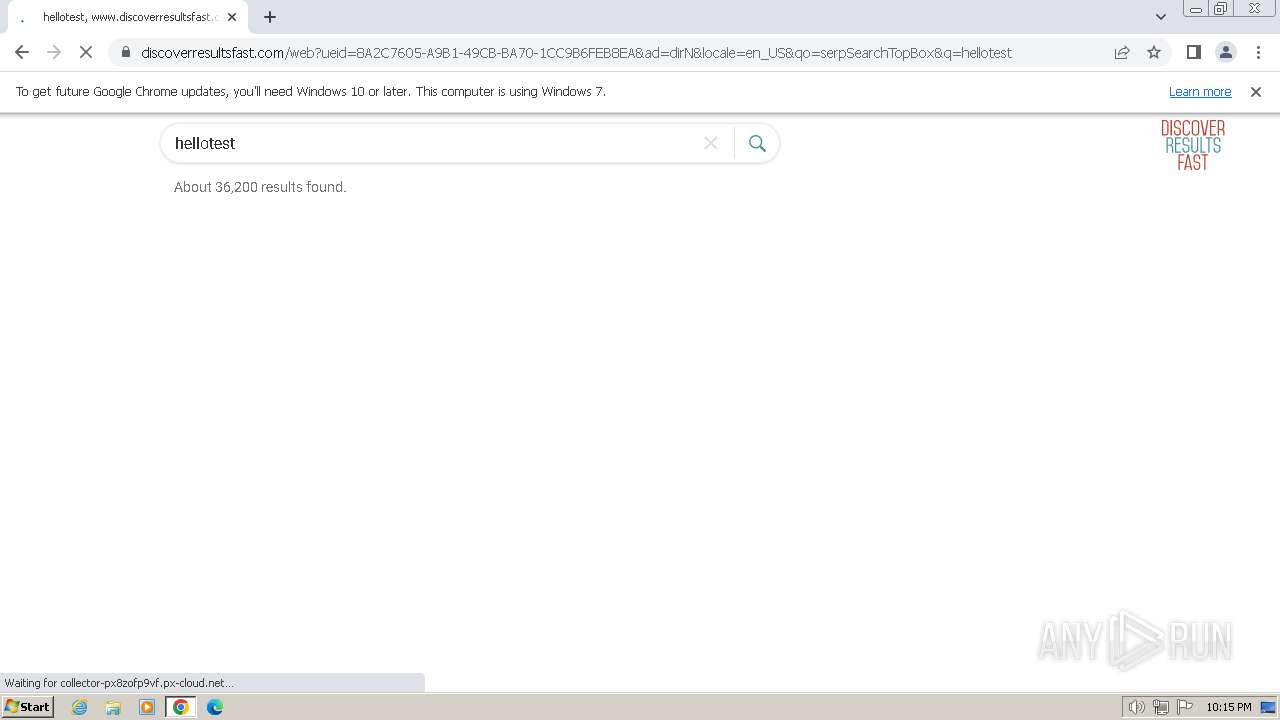
Task: Open the Windows Start menu
Action: (x=28, y=707)
